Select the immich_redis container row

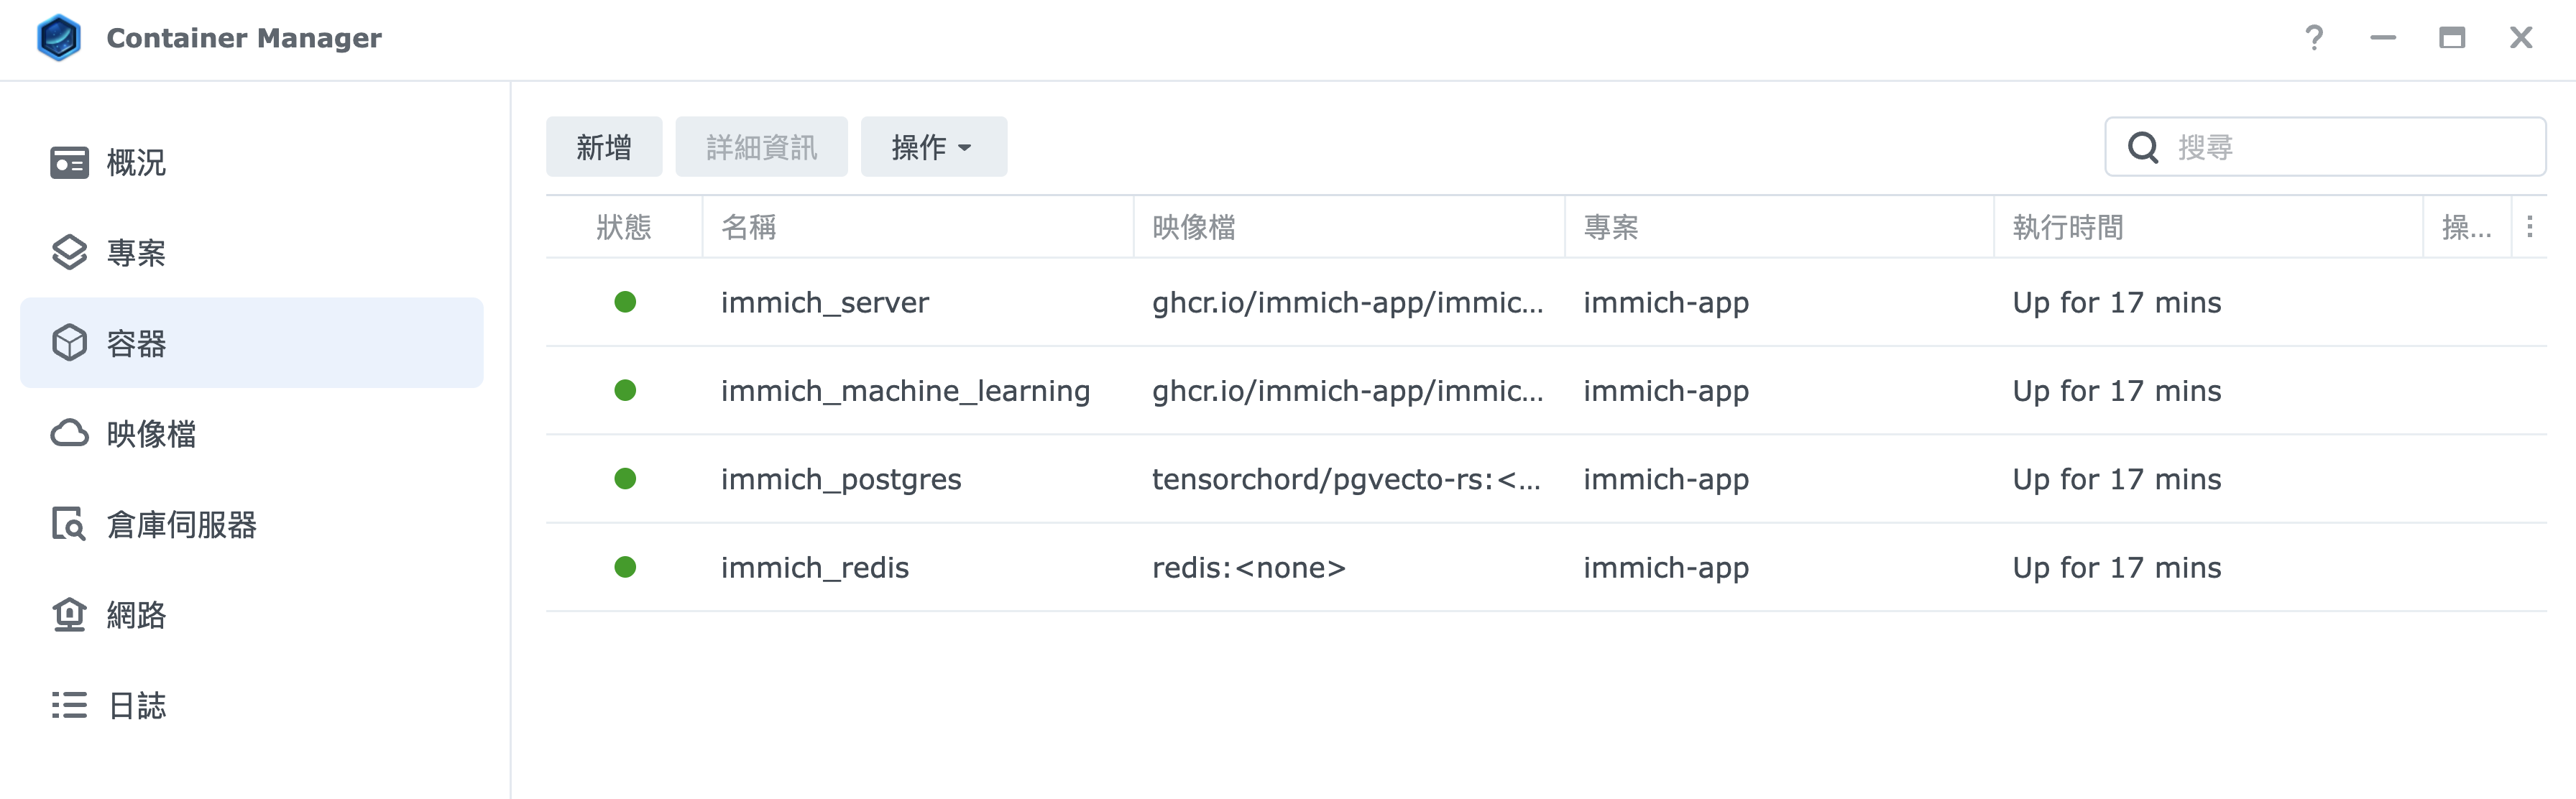click(x=1546, y=567)
